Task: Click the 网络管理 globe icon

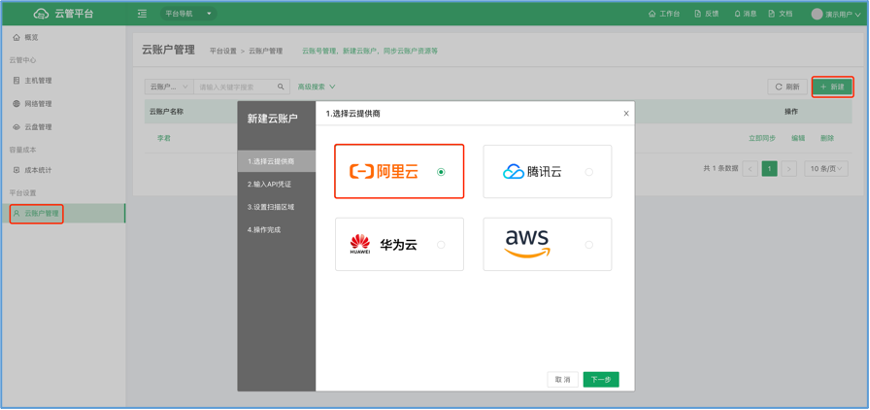Action: pyautogui.click(x=16, y=104)
